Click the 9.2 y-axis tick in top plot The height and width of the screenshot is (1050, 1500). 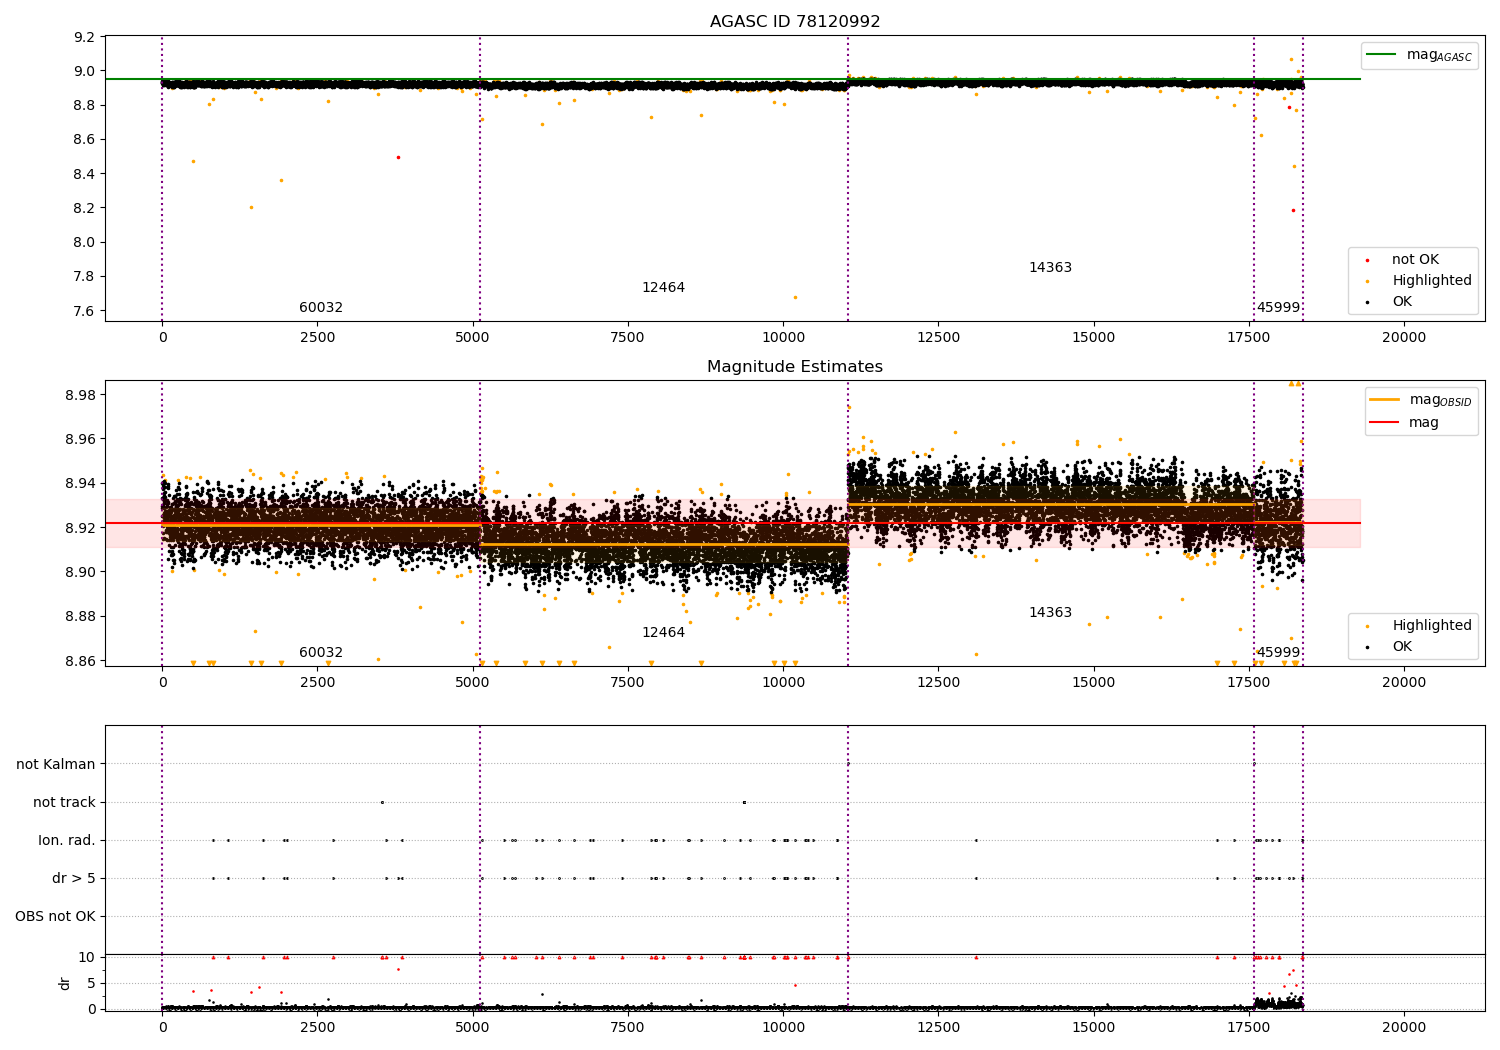(85, 37)
